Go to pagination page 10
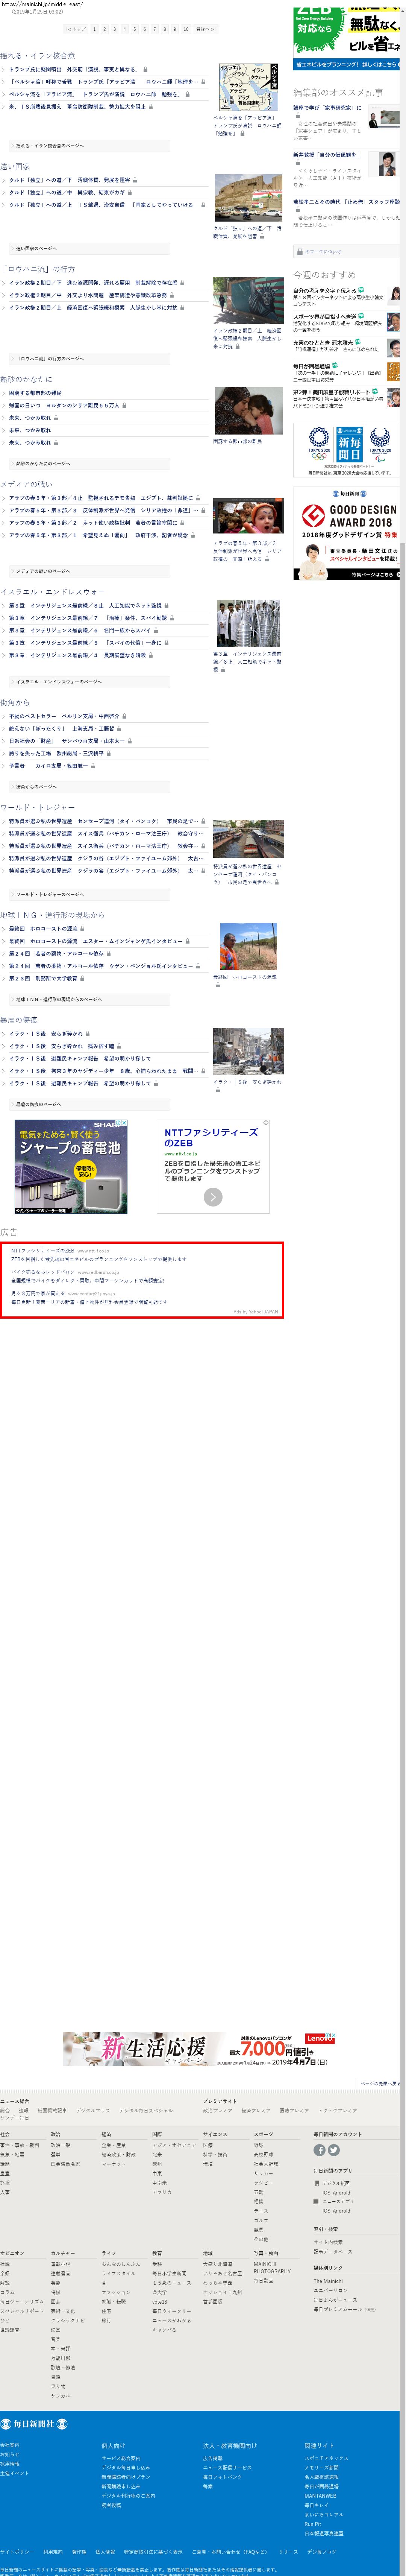 (186, 29)
